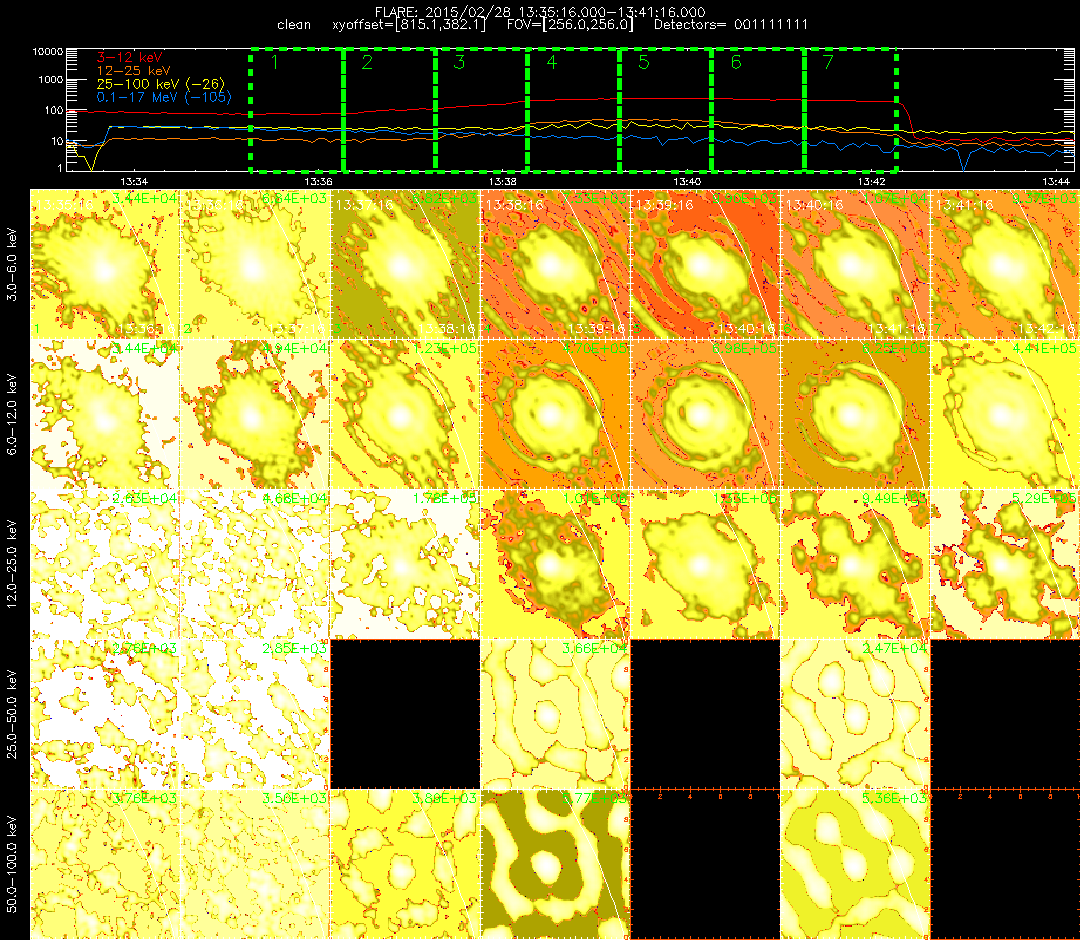This screenshot has height=940, width=1080.
Task: Open the 50.0-100.0 keV image for interval 3
Action: (x=405, y=864)
